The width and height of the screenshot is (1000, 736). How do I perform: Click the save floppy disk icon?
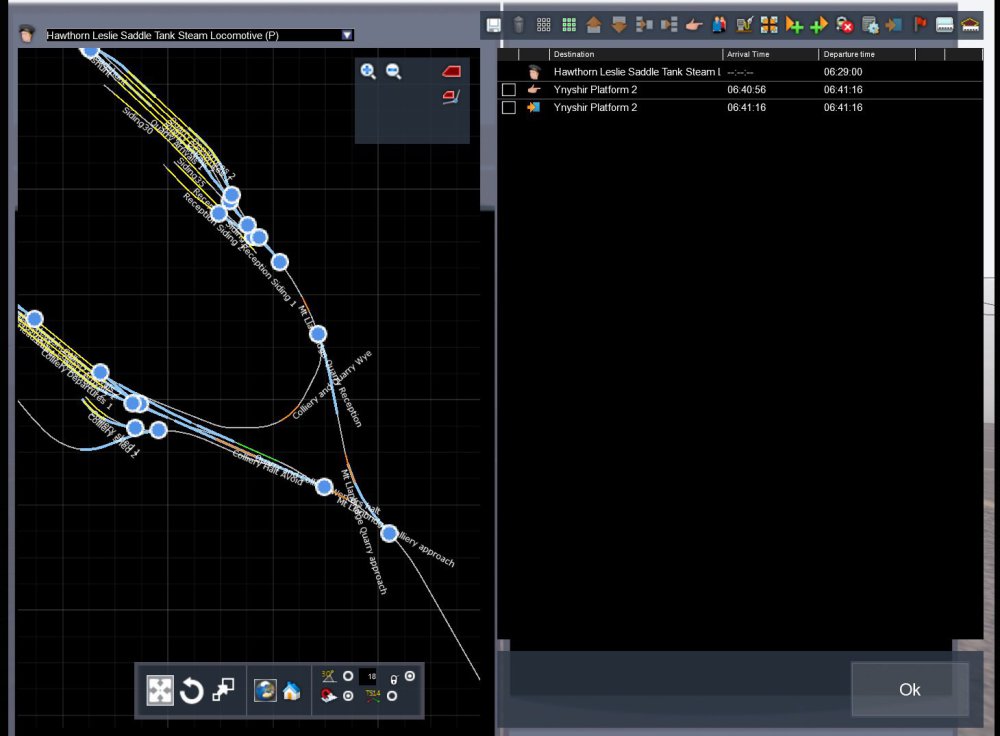493,25
